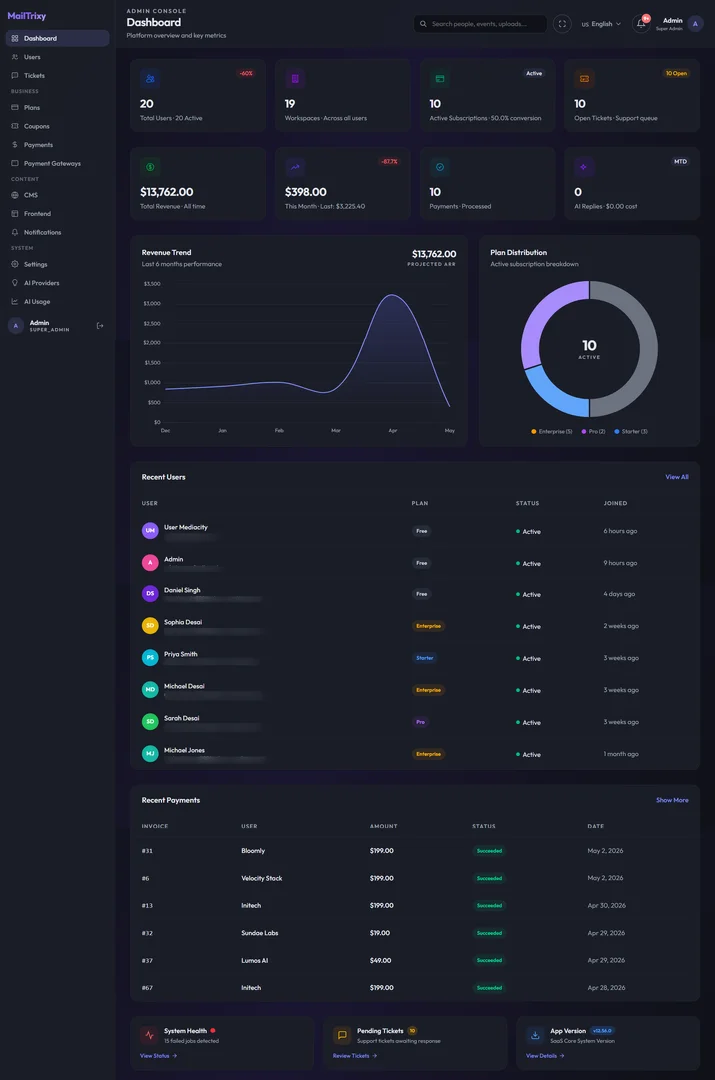This screenshot has height=1080, width=715.
Task: Click the Workspaces card icon
Action: (295, 79)
